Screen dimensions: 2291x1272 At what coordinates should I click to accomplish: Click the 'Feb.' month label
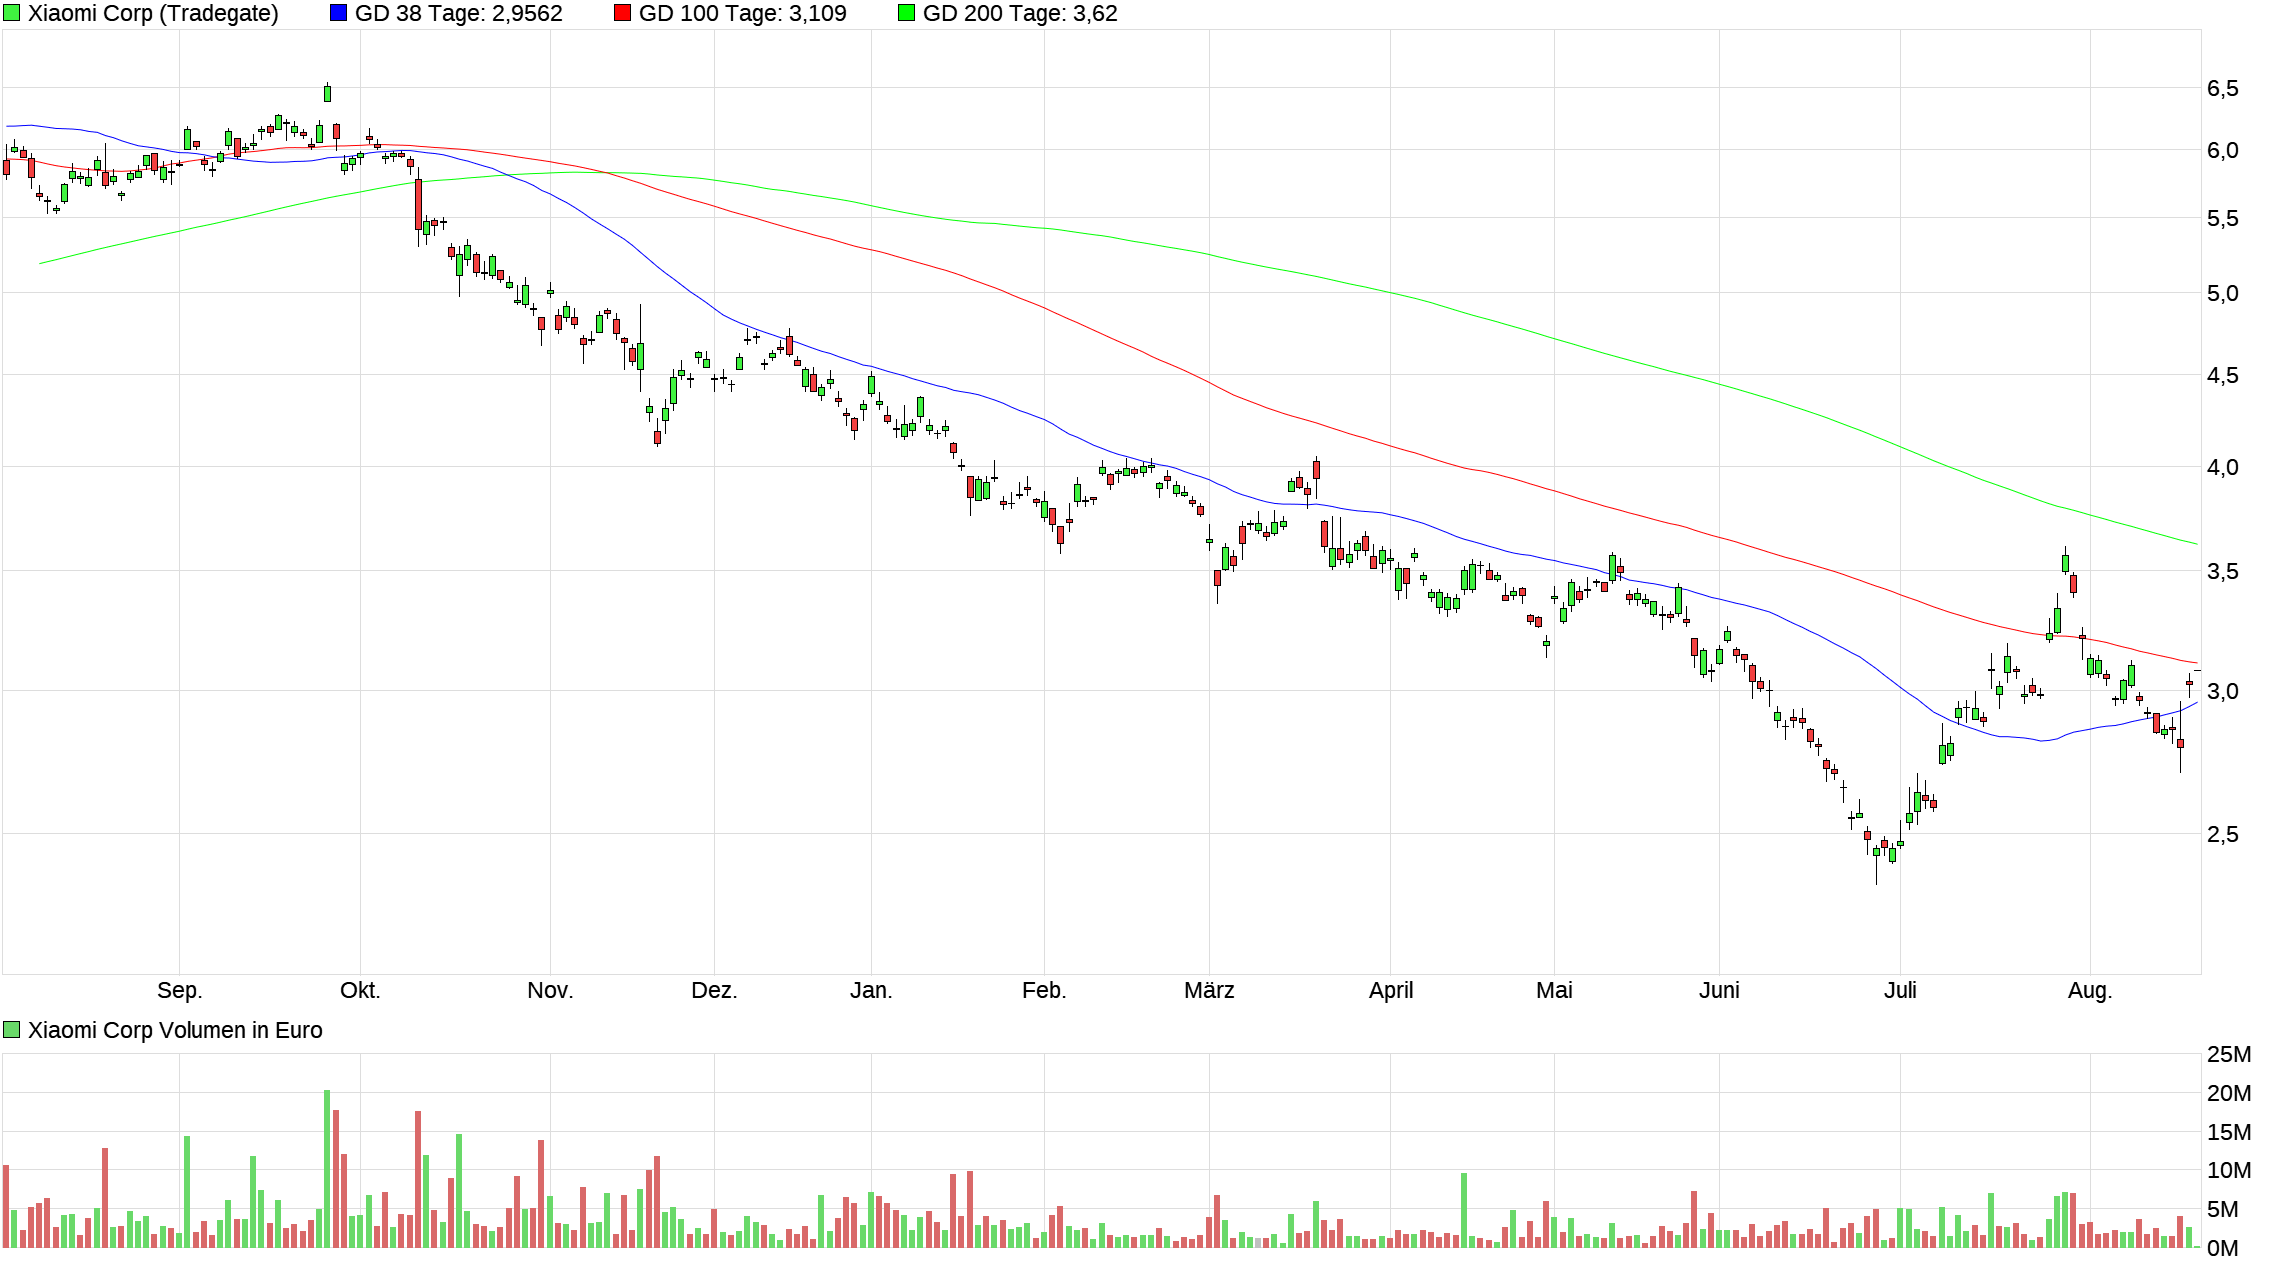click(1044, 990)
